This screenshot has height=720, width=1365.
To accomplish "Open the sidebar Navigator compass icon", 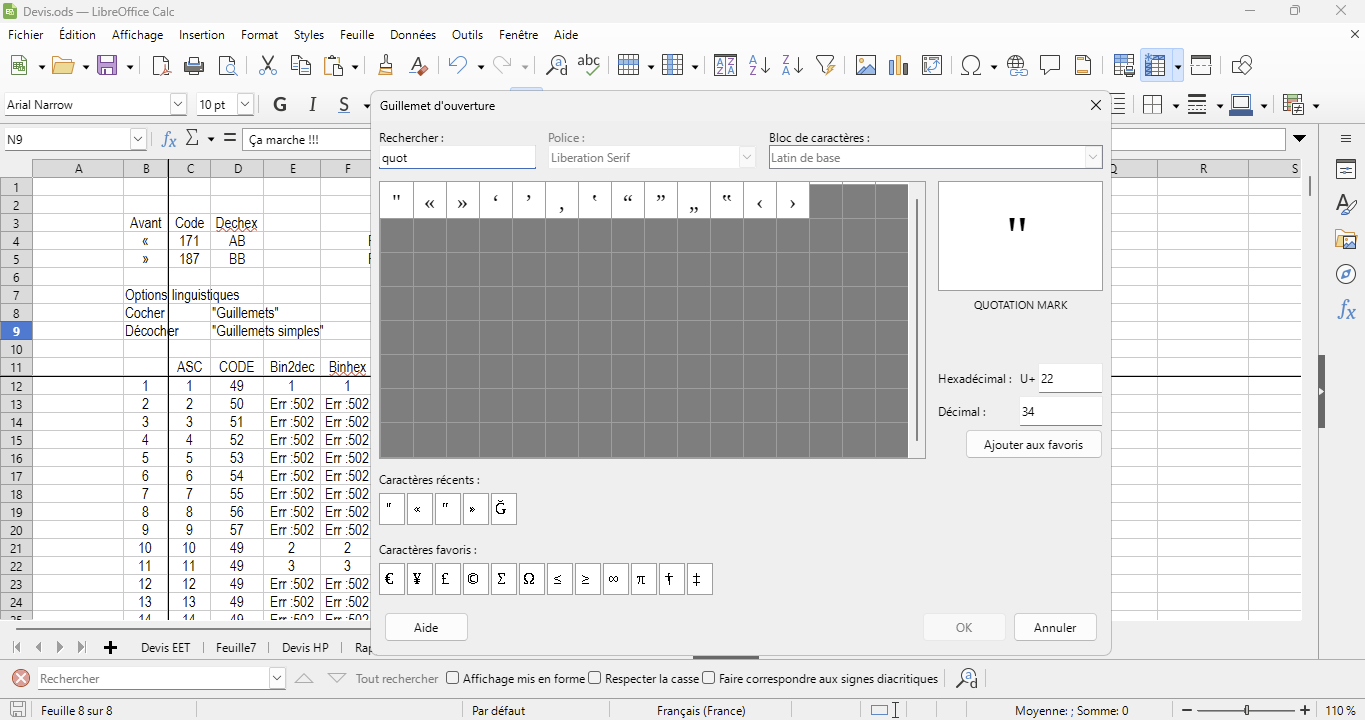I will coord(1346,275).
